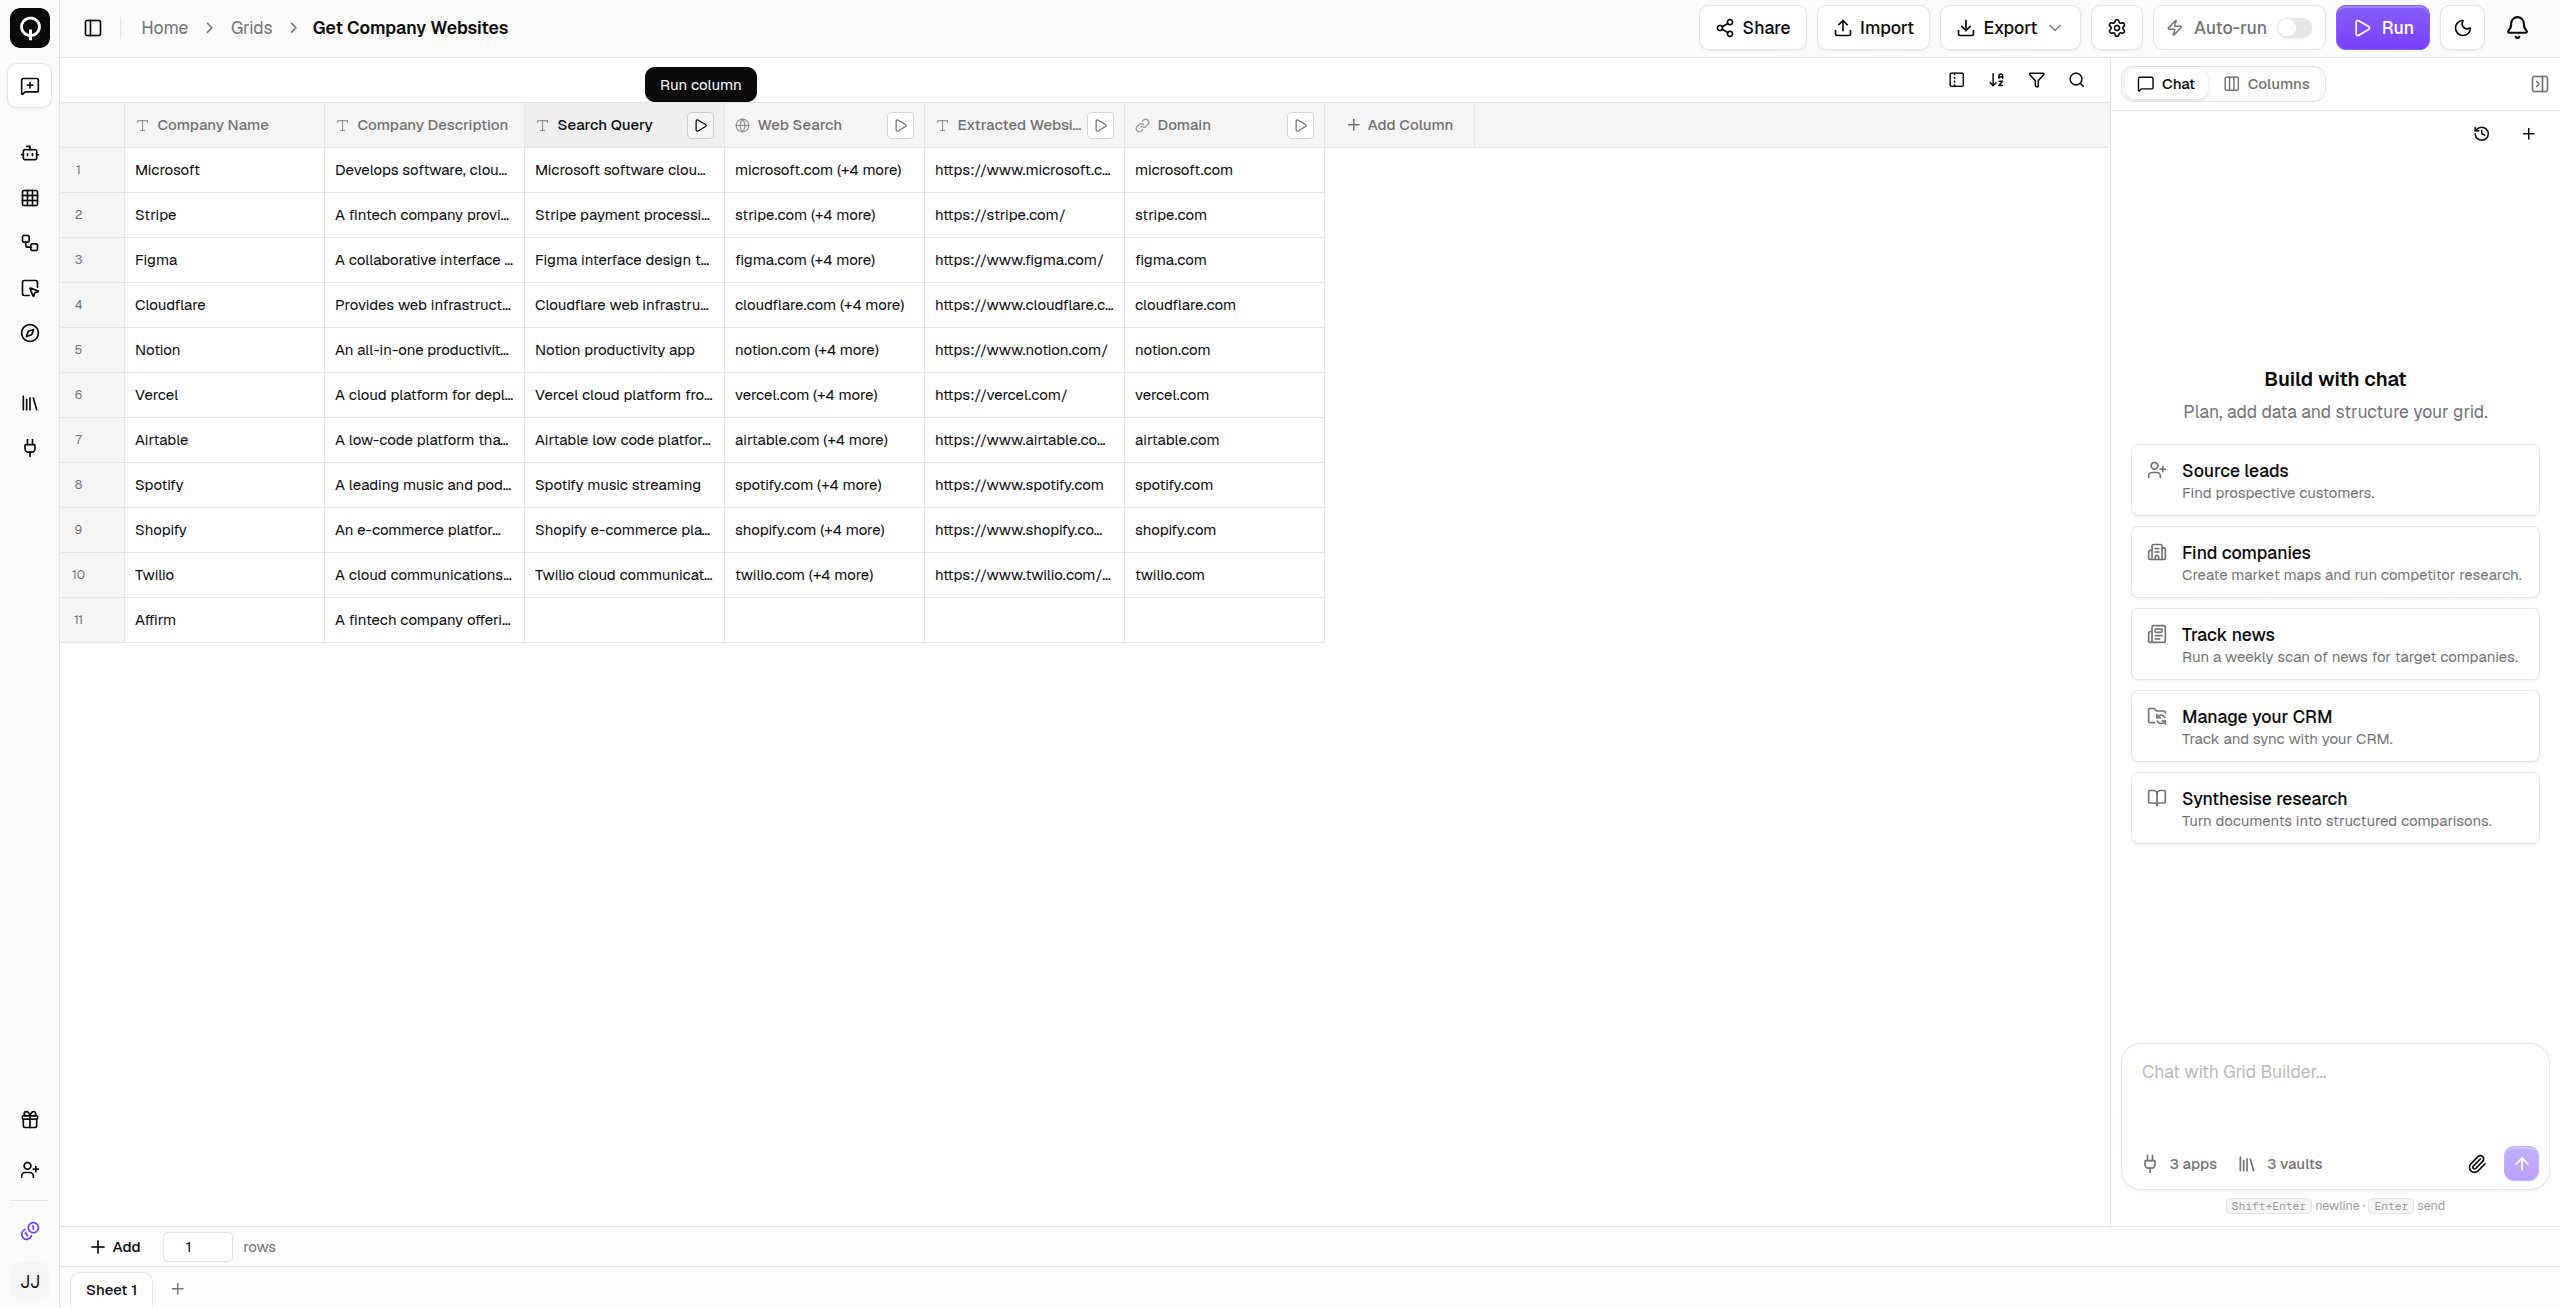The height and width of the screenshot is (1308, 2560).
Task: Open the row layout icon in grid toolbar
Action: [1956, 80]
